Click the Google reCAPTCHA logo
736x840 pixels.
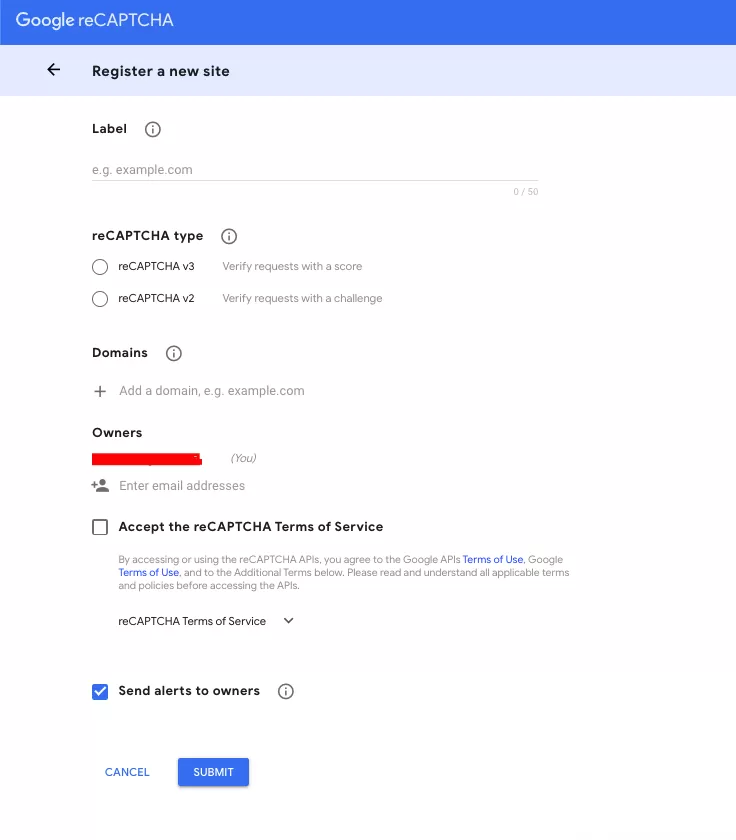[94, 20]
